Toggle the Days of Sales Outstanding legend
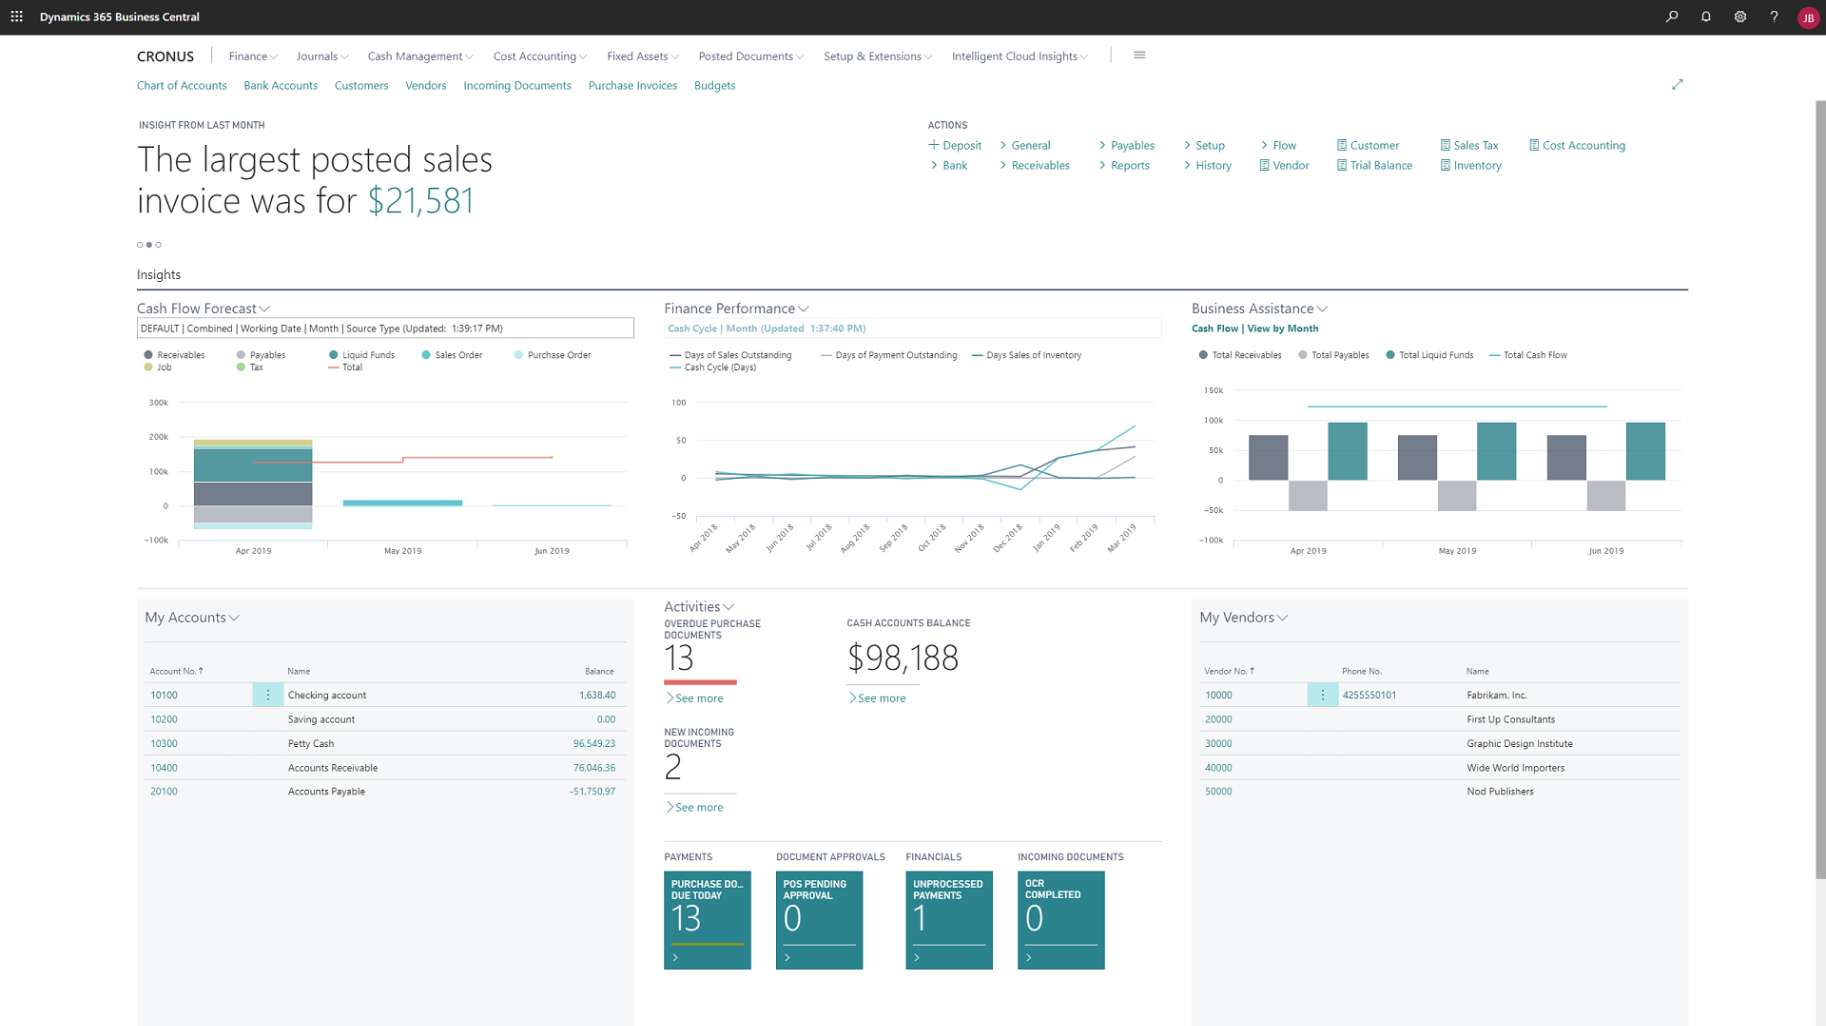 730,355
